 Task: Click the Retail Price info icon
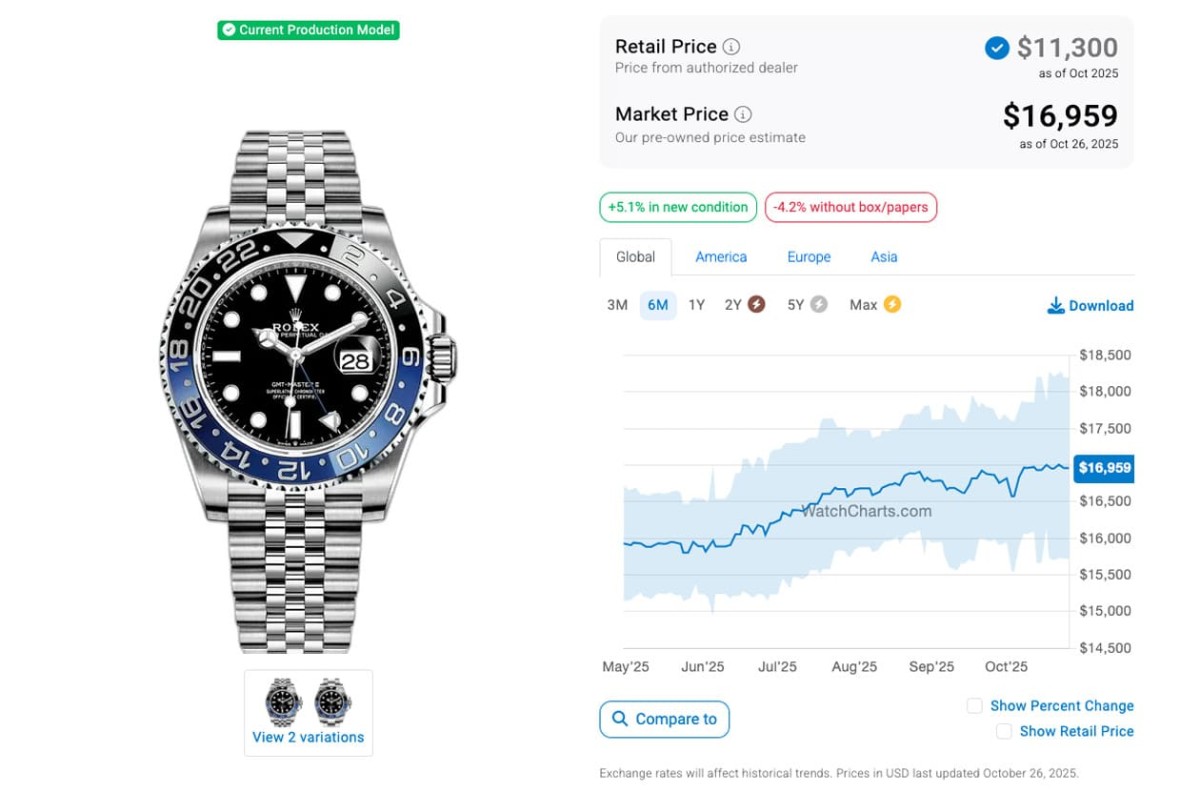coord(731,47)
